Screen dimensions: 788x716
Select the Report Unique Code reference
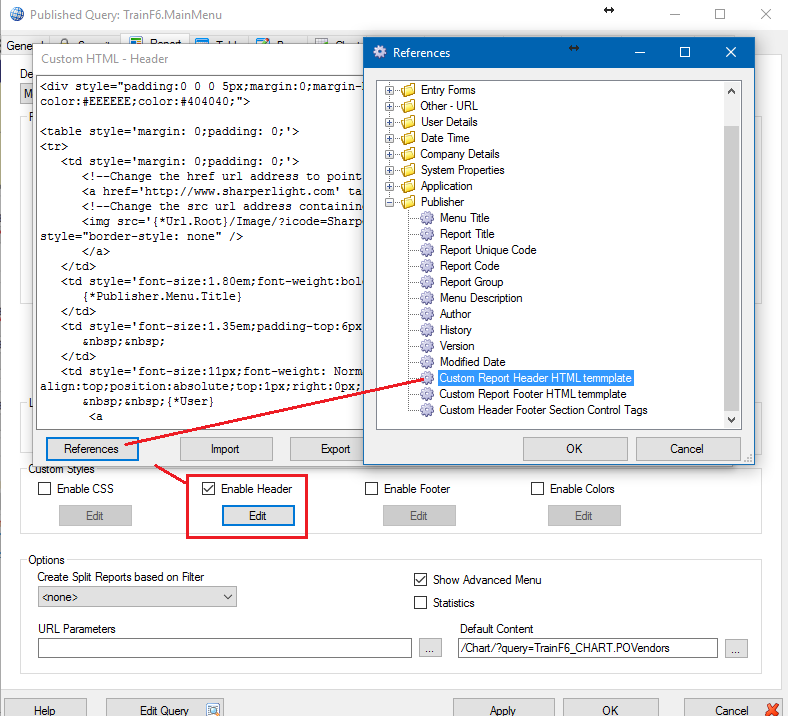click(488, 250)
